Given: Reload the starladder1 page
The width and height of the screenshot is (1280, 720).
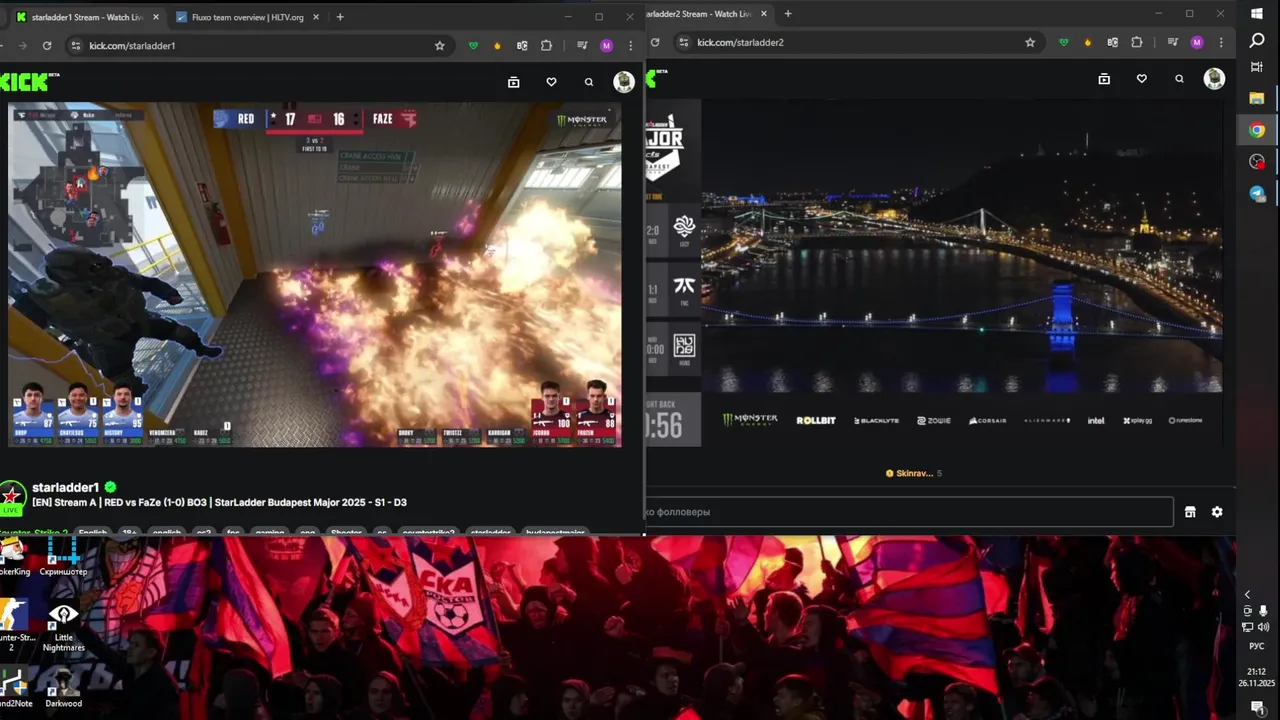Looking at the screenshot, I should pyautogui.click(x=47, y=45).
